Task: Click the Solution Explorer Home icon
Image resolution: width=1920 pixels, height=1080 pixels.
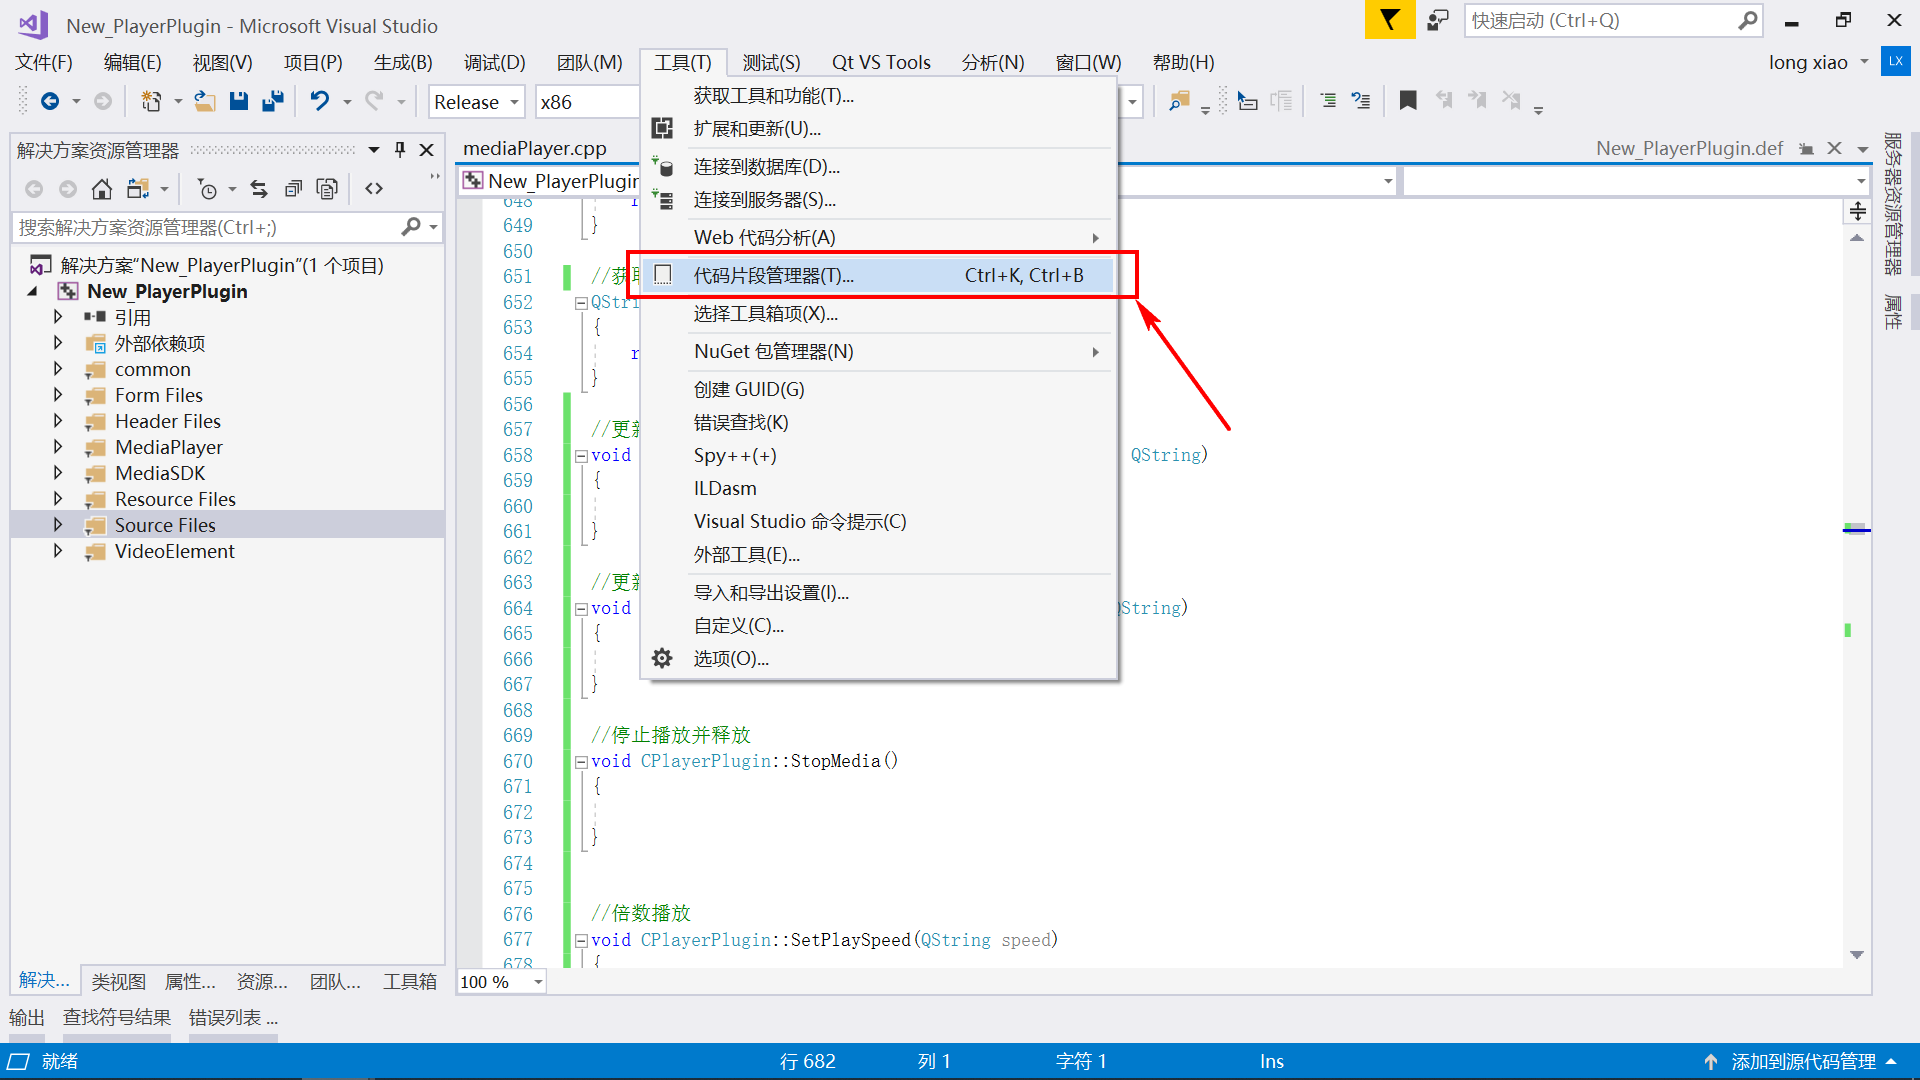Action: (x=101, y=189)
